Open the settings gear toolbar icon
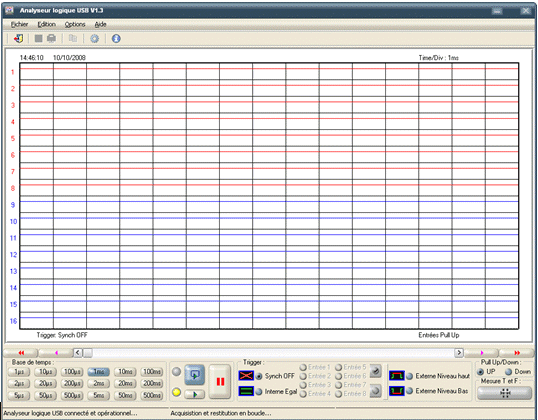 pos(95,38)
